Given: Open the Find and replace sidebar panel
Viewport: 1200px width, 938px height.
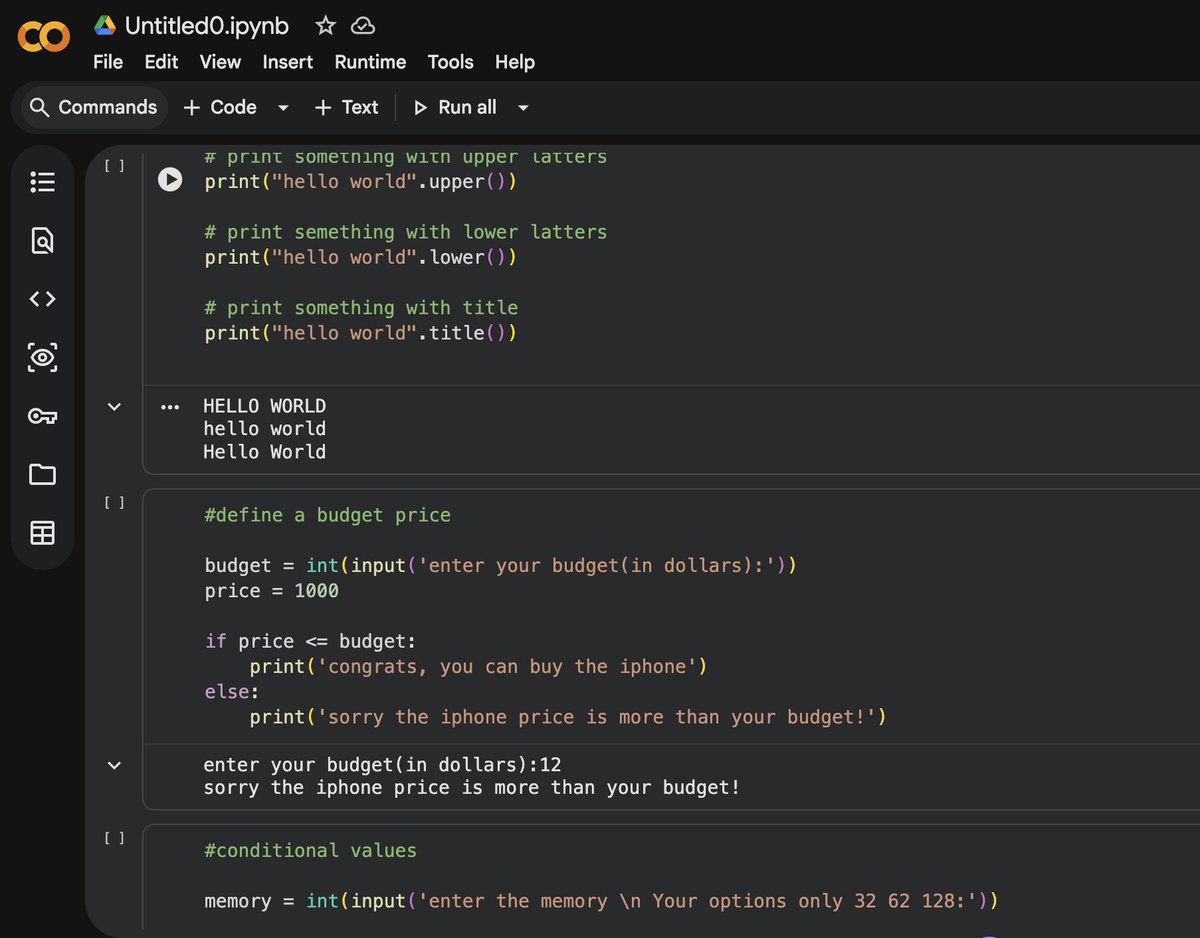Looking at the screenshot, I should tap(43, 241).
